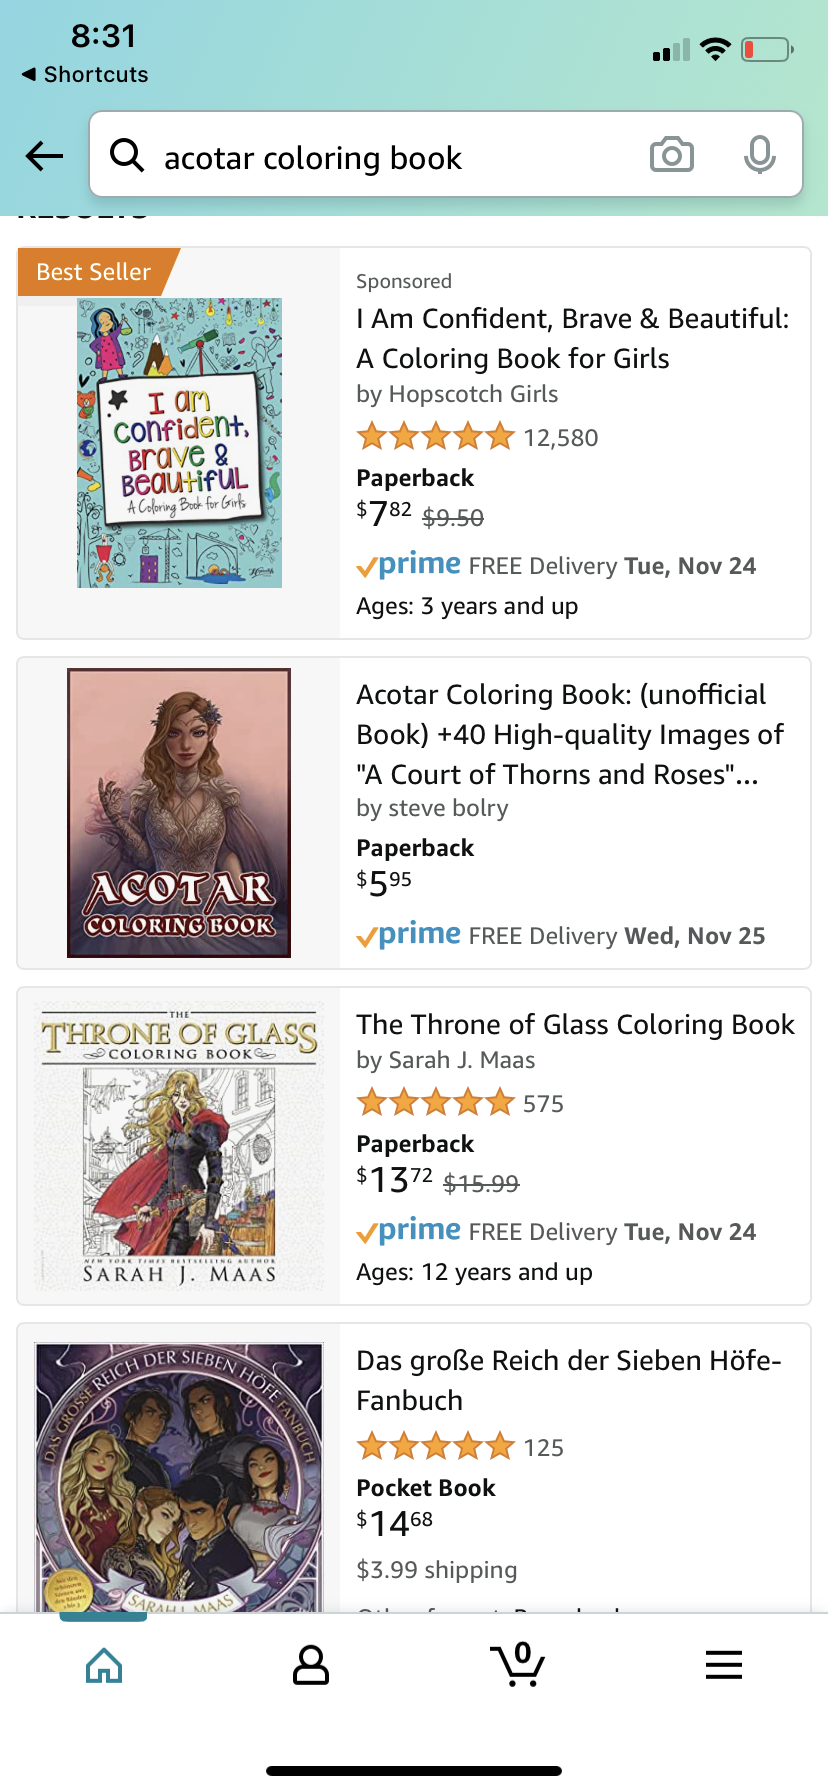Open the account profile tab
The height and width of the screenshot is (1792, 828).
point(311,1665)
